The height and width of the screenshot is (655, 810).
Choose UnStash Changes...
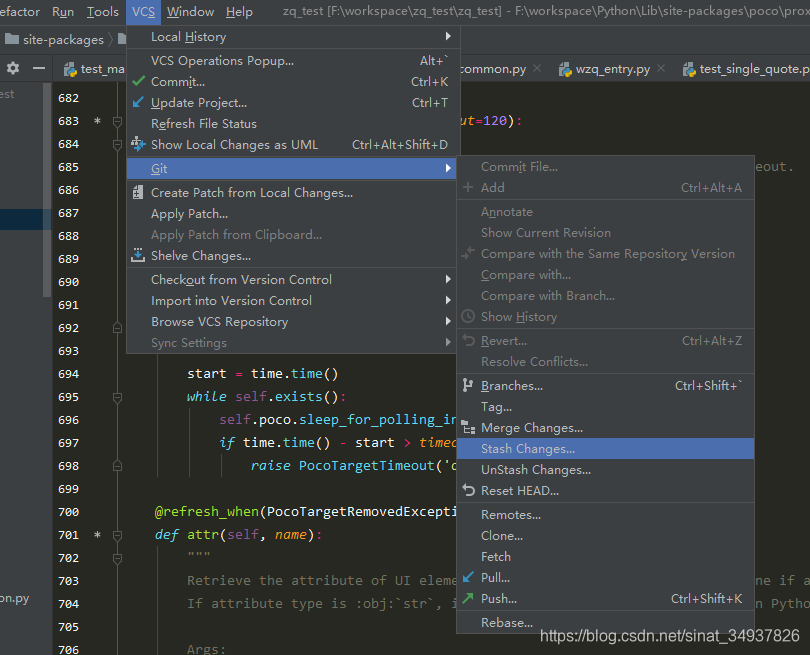tap(605, 470)
